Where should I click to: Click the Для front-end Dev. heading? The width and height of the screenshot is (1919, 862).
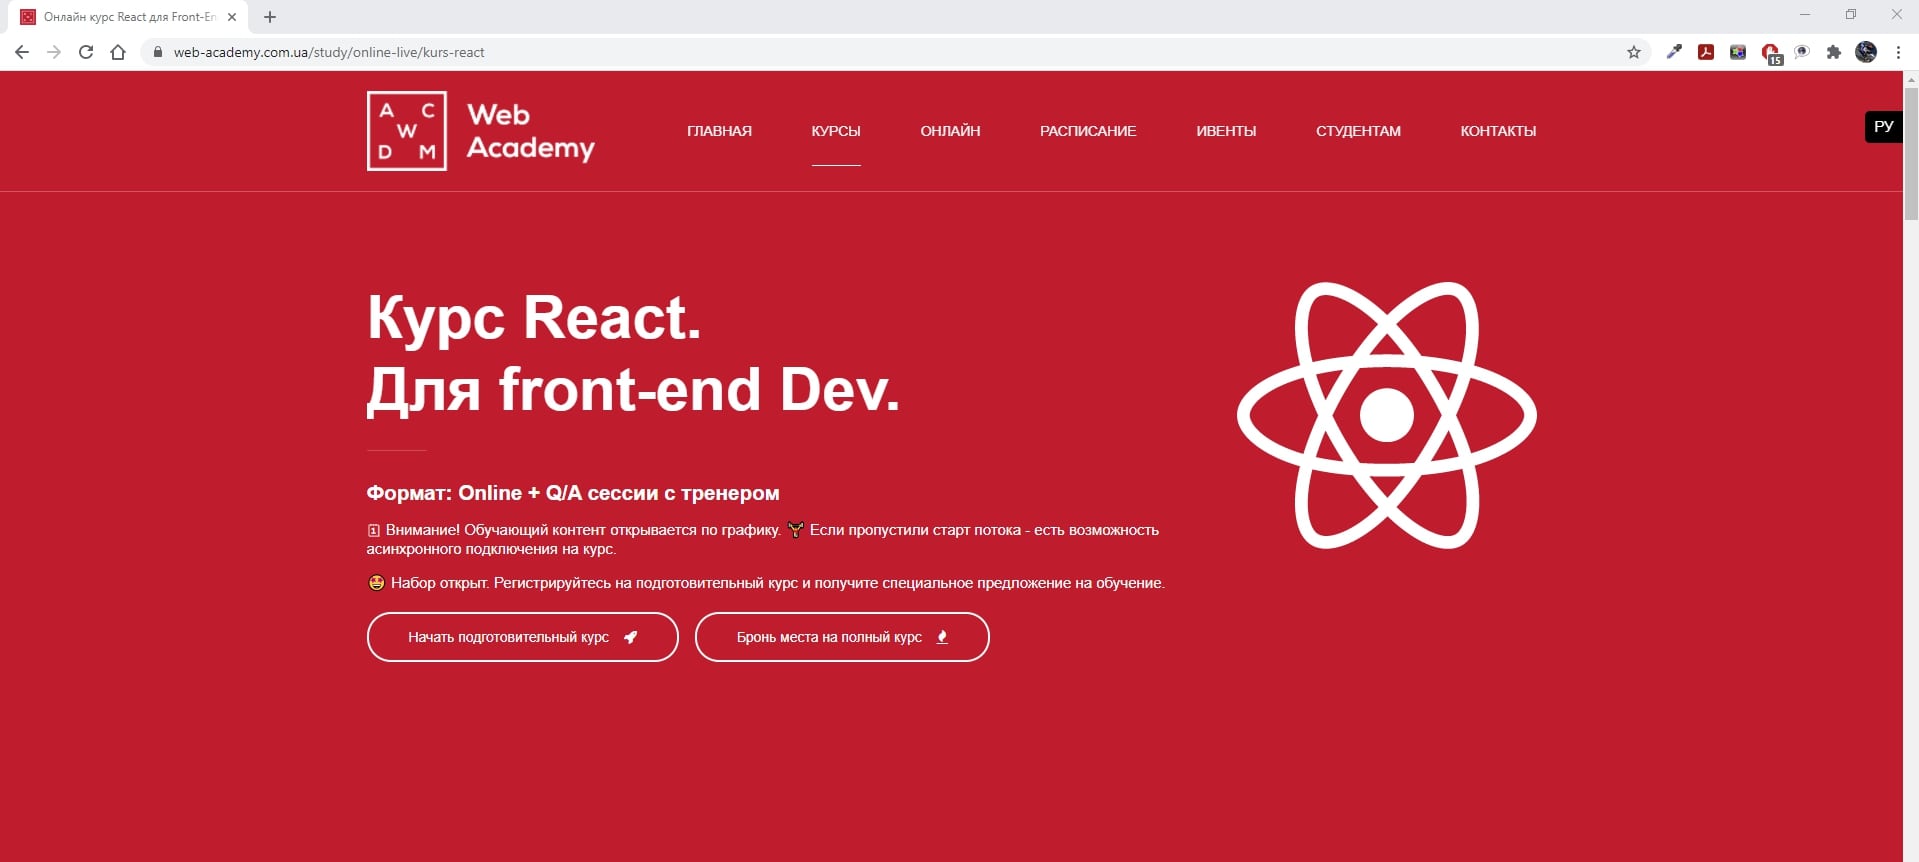tap(633, 390)
